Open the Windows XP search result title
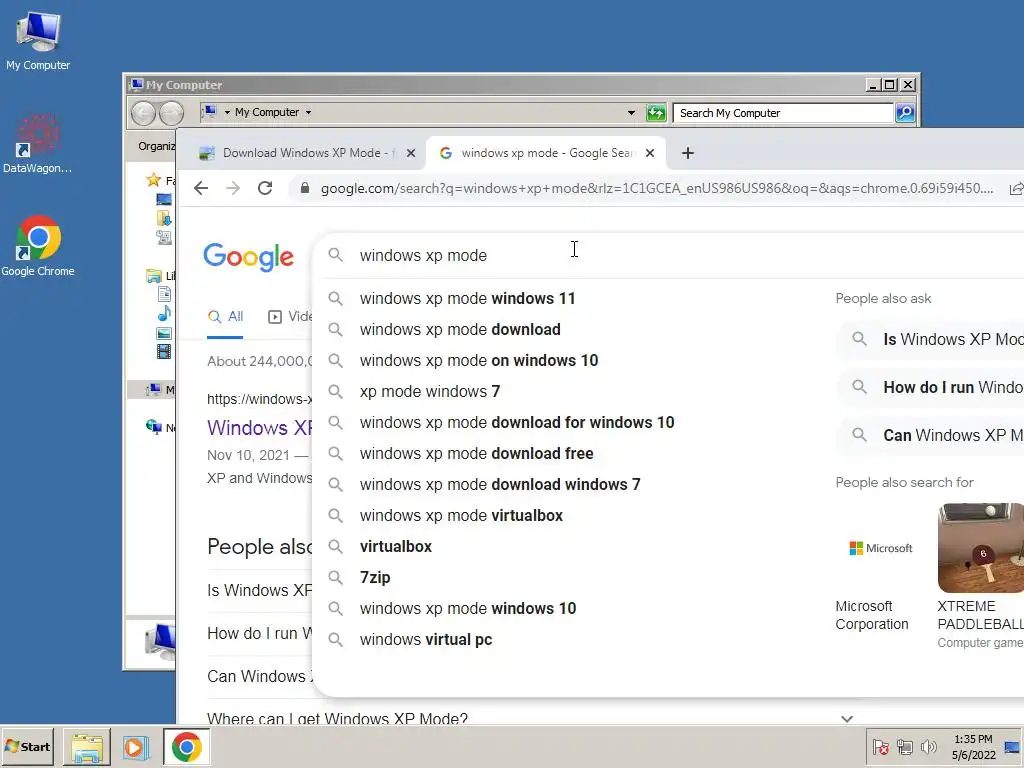 click(260, 428)
